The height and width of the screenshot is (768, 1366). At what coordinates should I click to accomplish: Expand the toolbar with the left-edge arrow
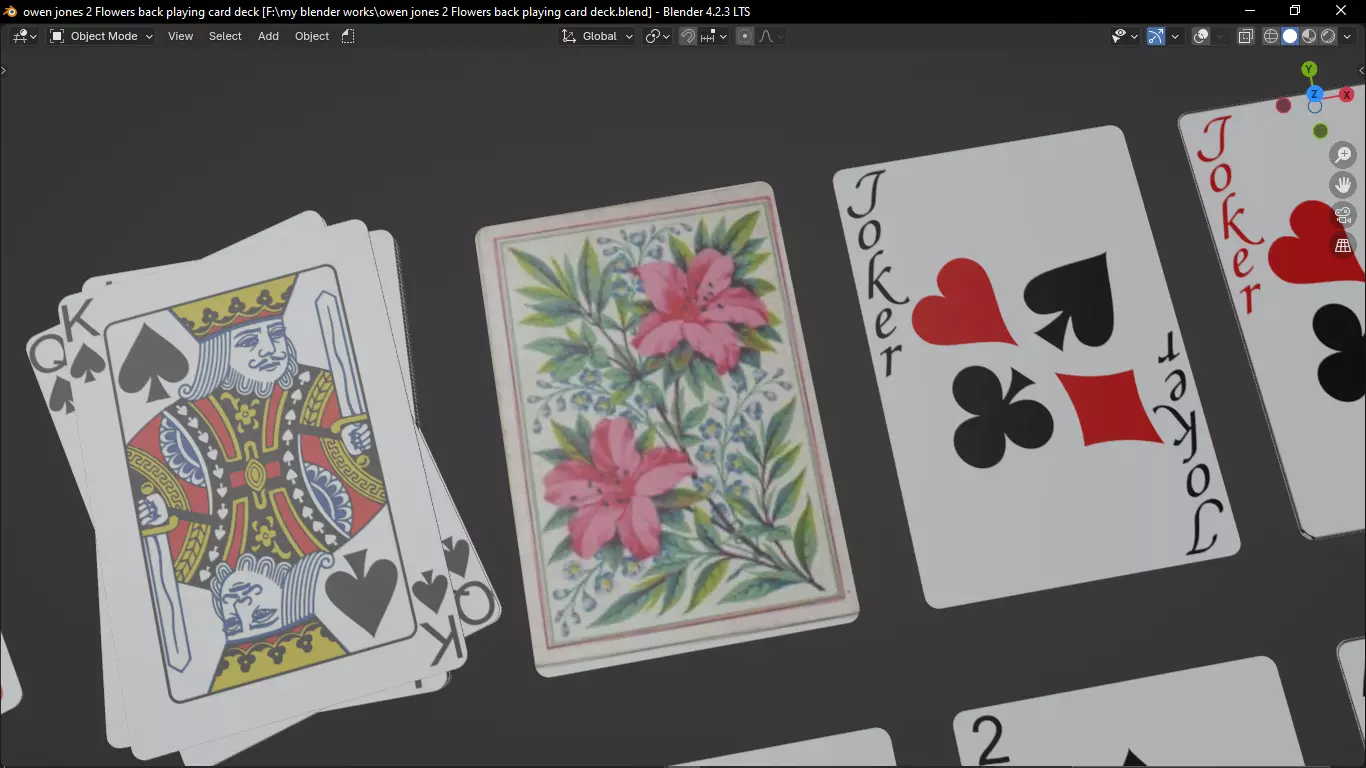4,70
